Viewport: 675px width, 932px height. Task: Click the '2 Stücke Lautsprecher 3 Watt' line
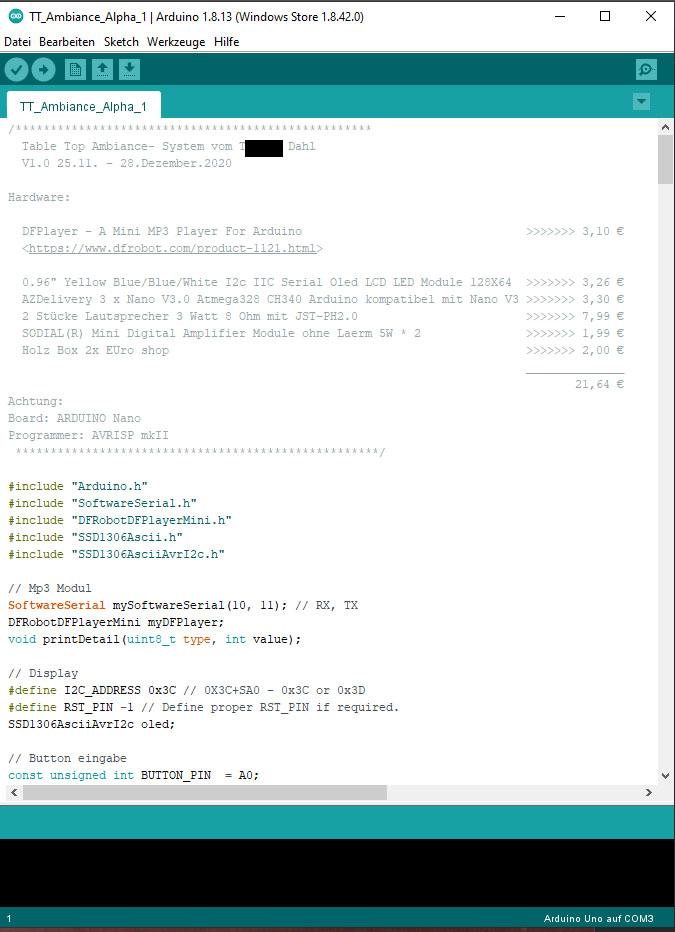click(190, 316)
